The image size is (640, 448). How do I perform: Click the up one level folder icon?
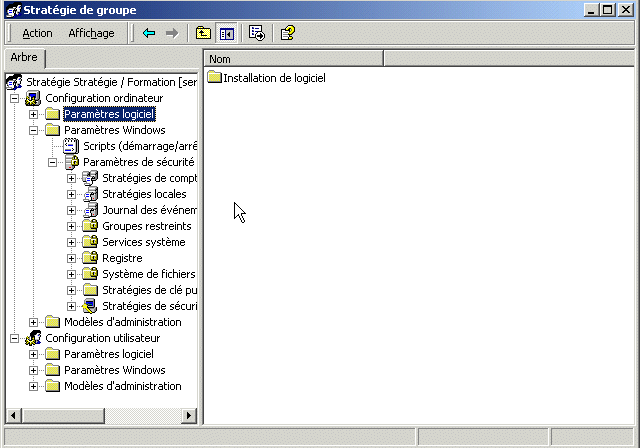tap(203, 33)
